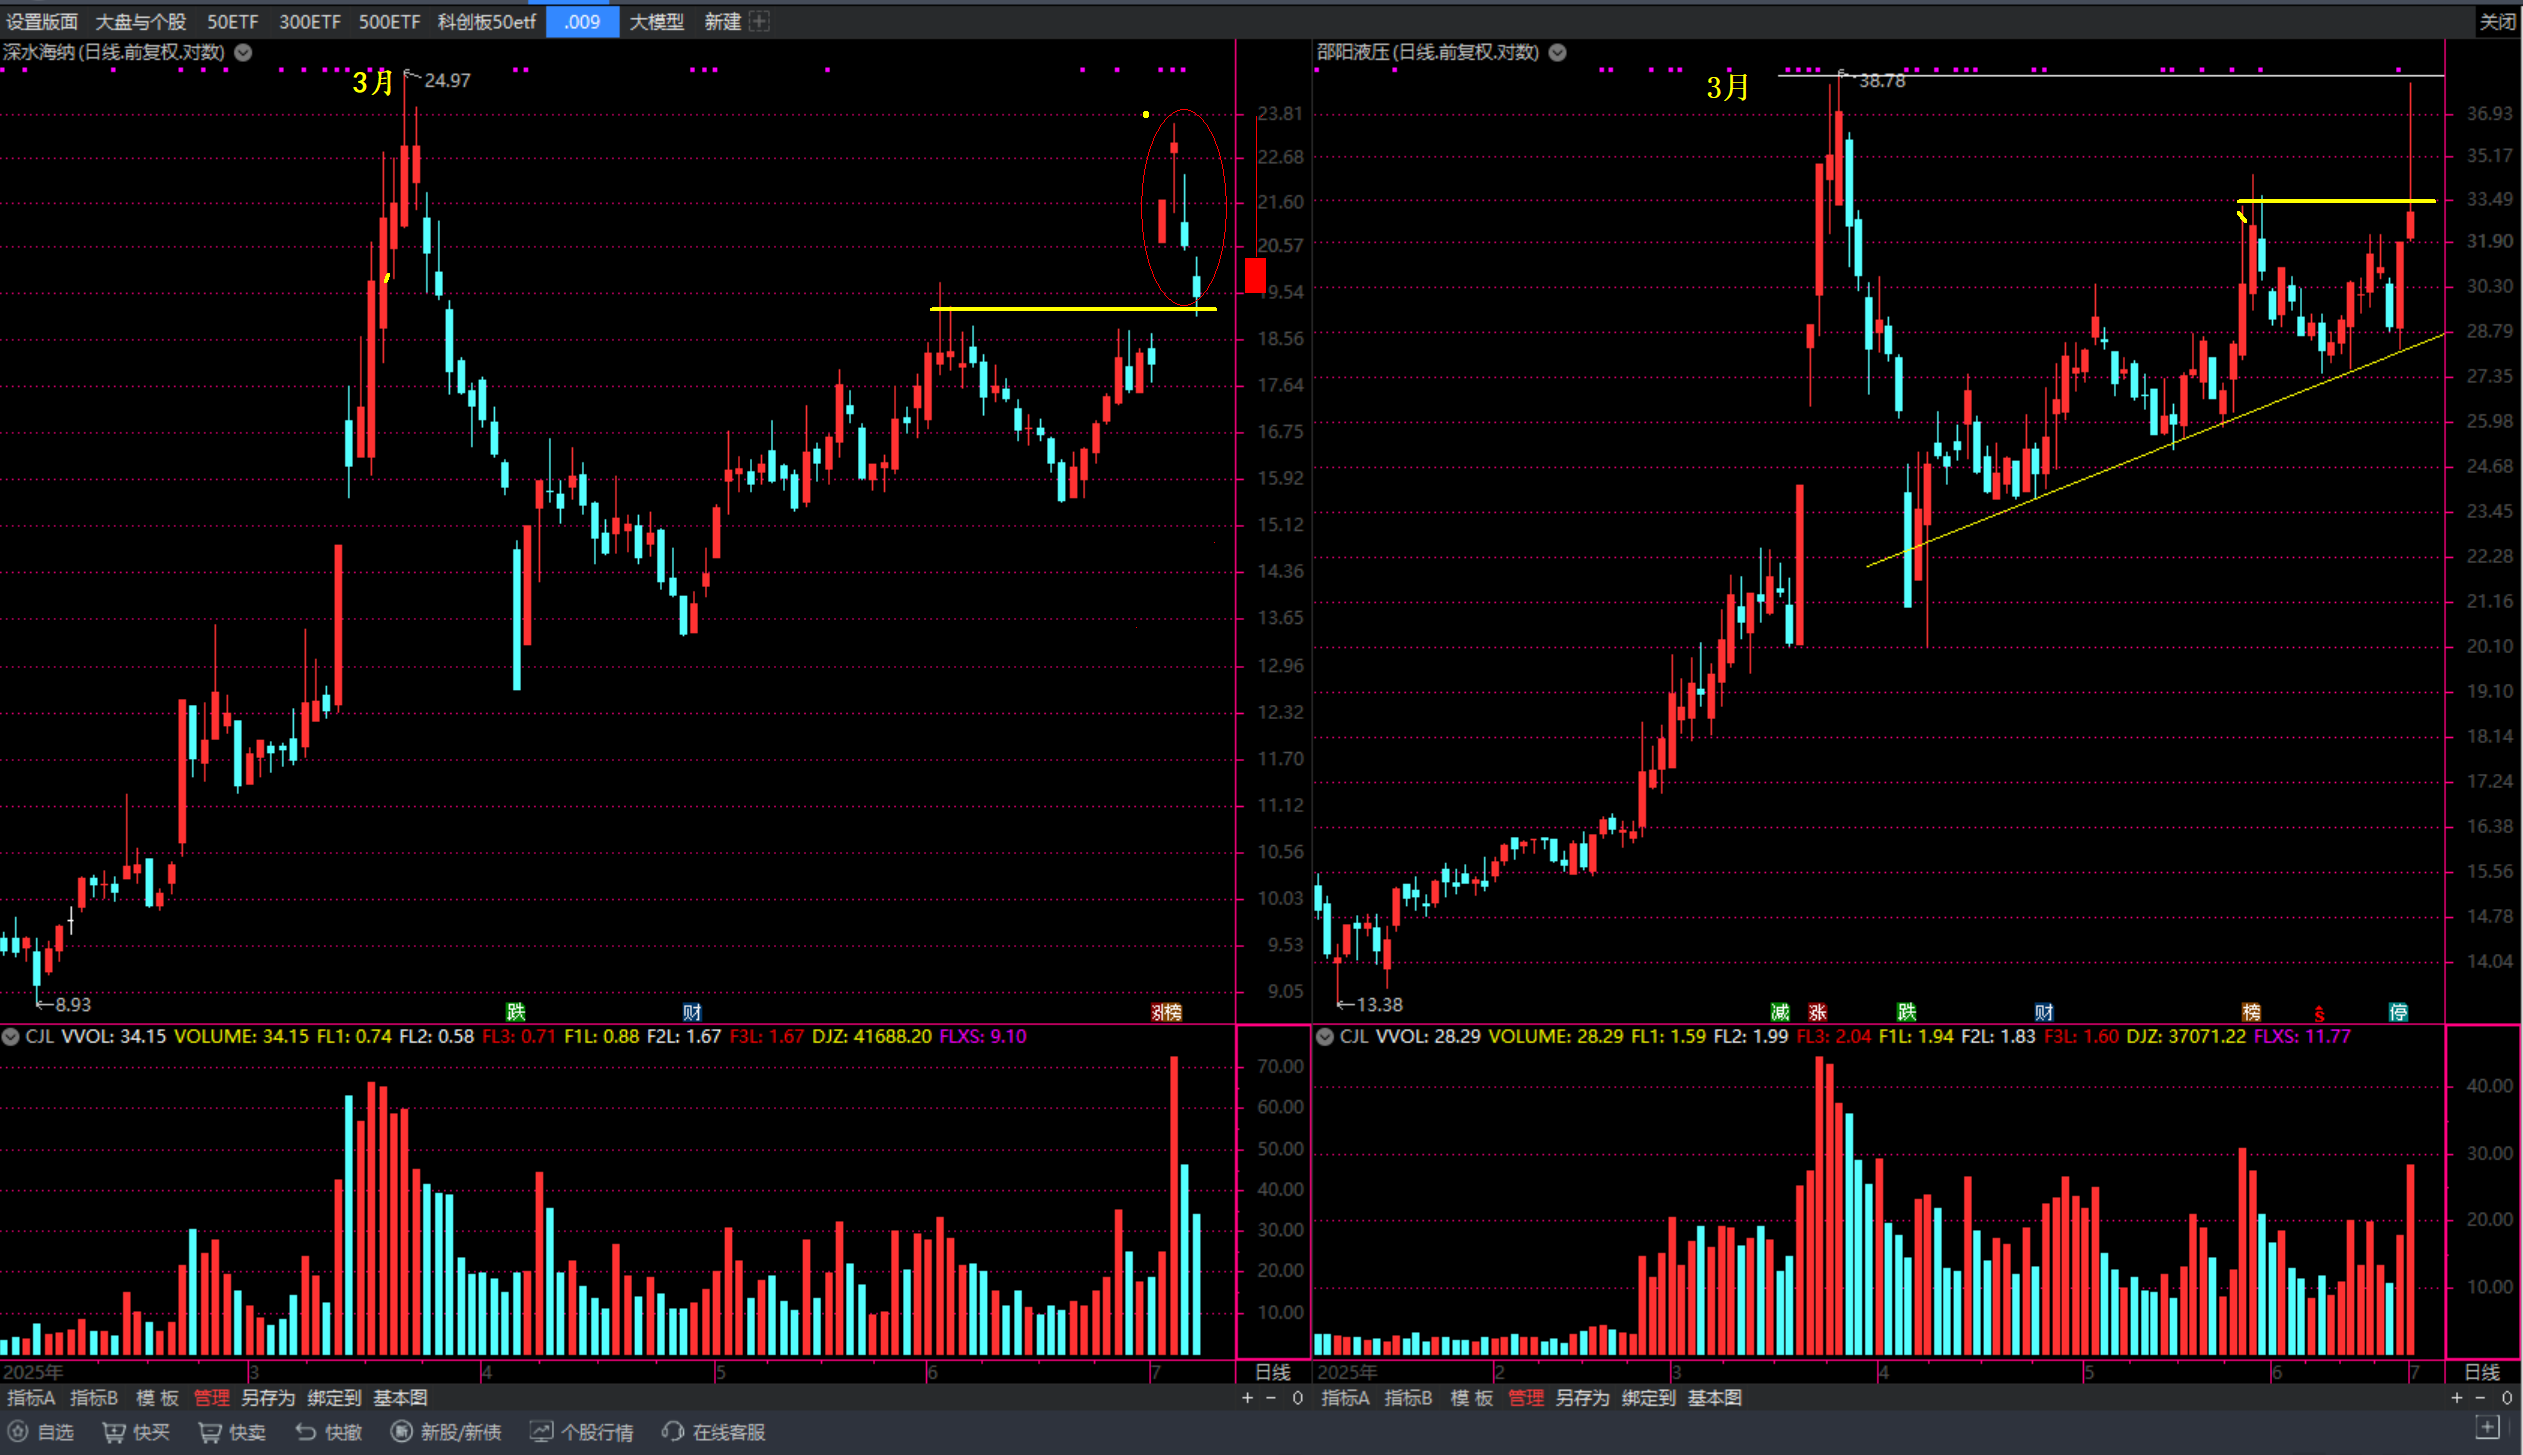Click the left chart CJL indicator settings icon
The image size is (2523, 1455).
click(10, 1036)
